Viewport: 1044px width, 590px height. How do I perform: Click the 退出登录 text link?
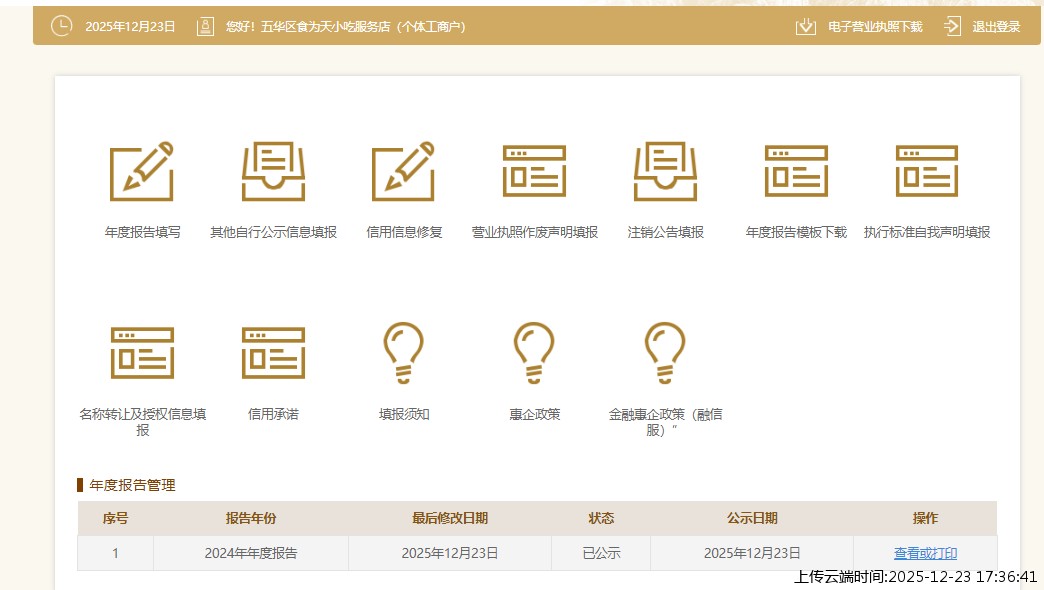click(x=996, y=27)
